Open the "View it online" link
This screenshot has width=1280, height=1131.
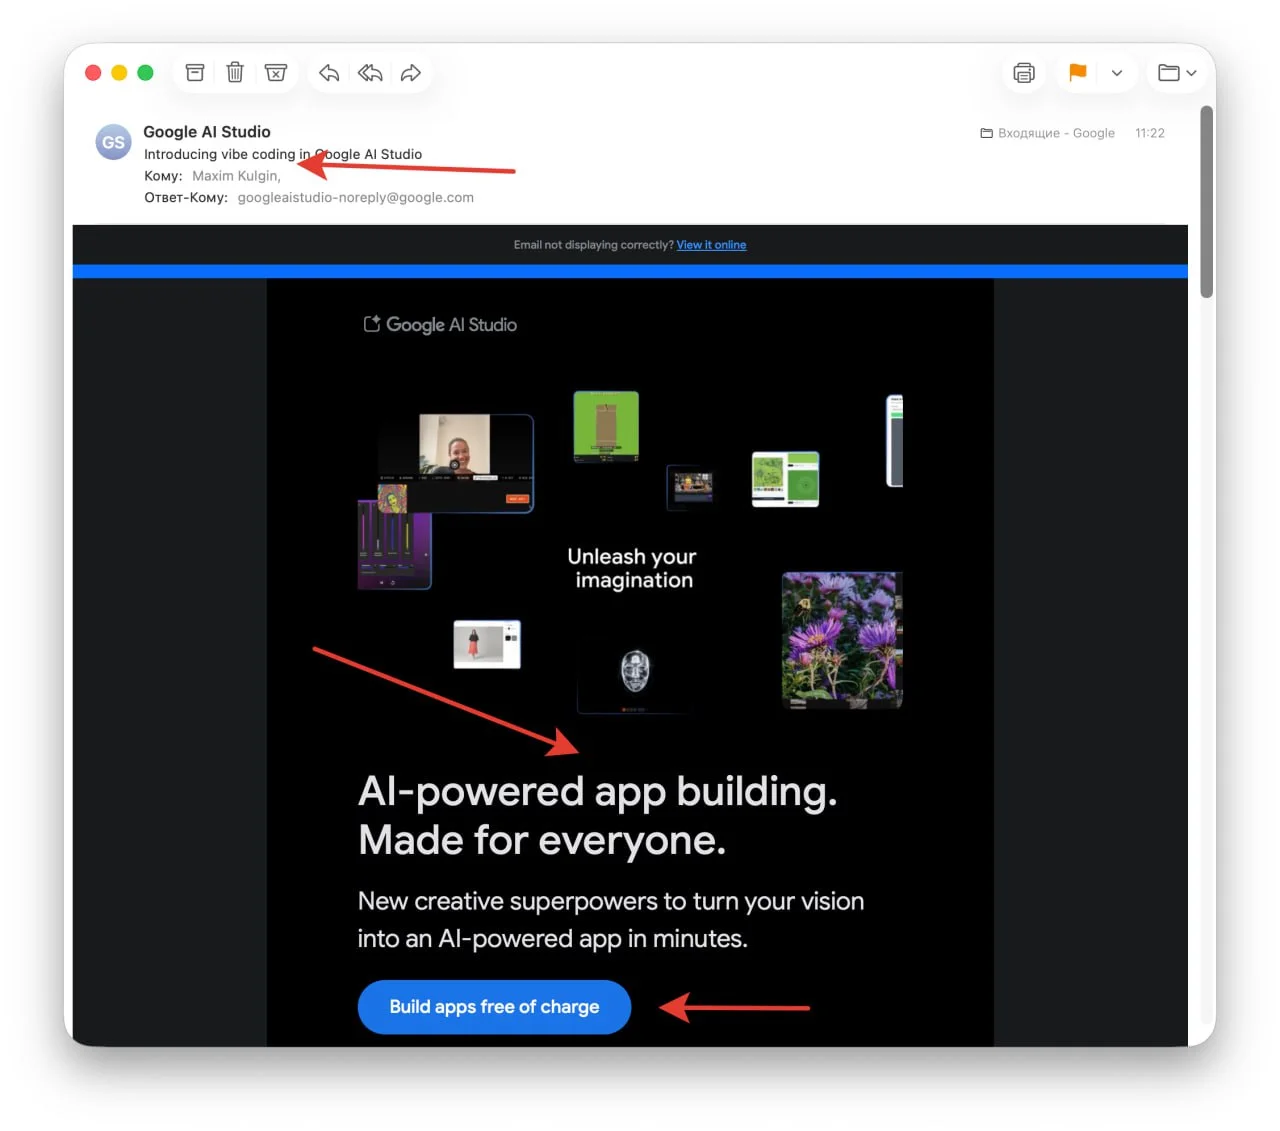(711, 245)
